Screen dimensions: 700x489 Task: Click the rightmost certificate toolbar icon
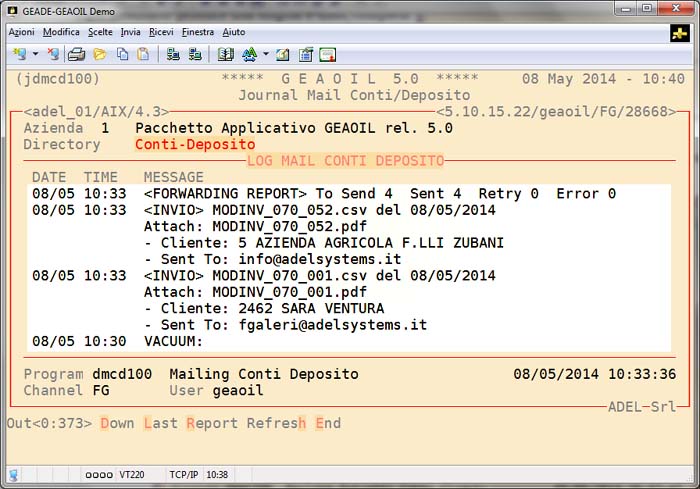coord(327,54)
